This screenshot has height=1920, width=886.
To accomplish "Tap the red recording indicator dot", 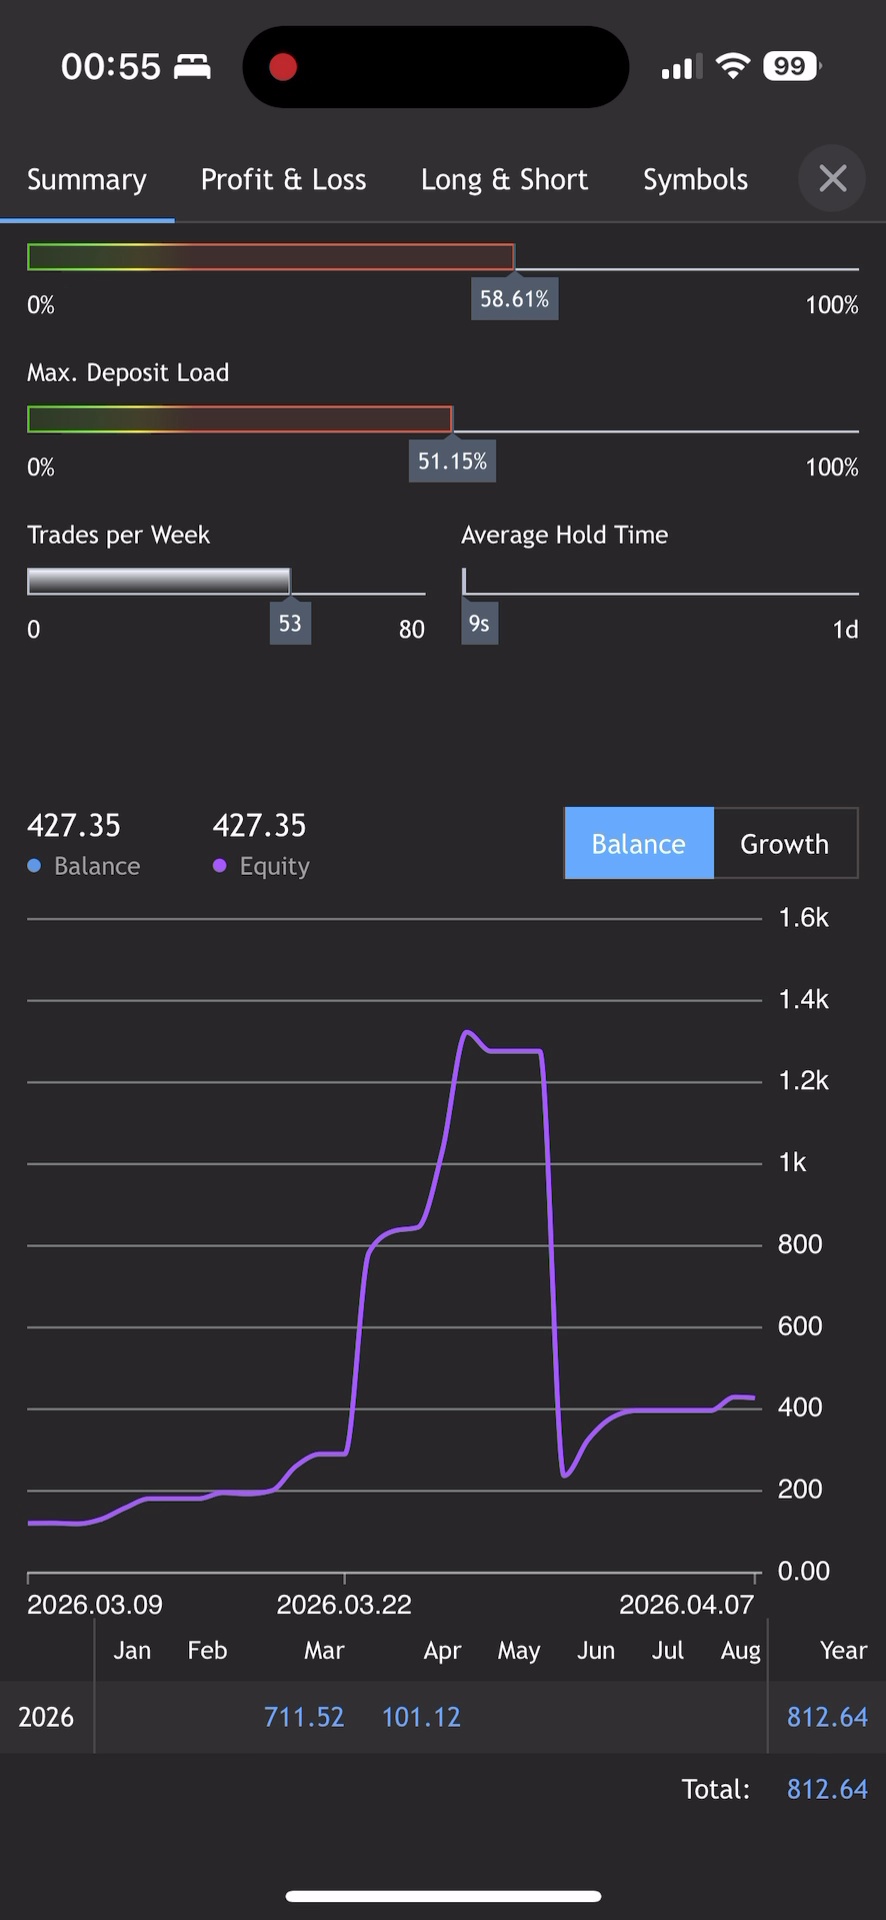I will pyautogui.click(x=283, y=67).
